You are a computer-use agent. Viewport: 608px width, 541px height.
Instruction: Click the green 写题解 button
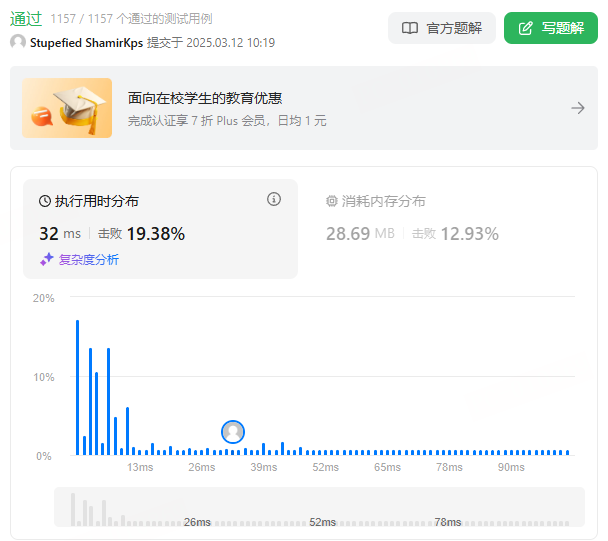point(551,28)
